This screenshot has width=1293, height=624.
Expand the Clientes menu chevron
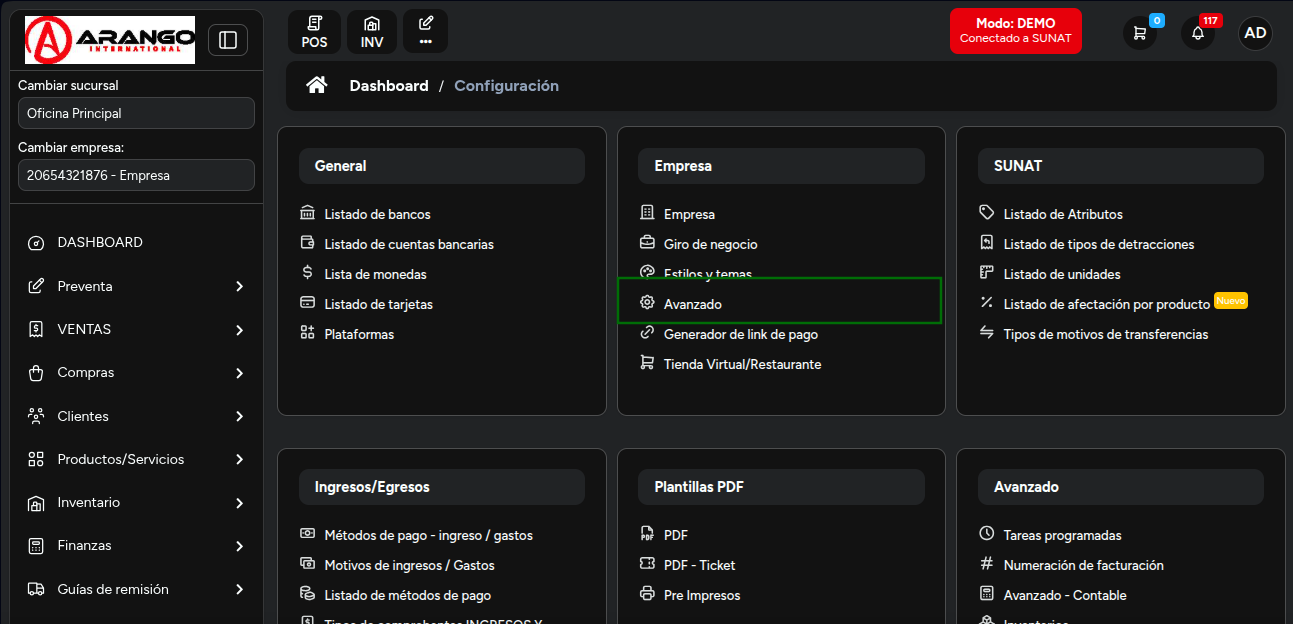pos(239,416)
